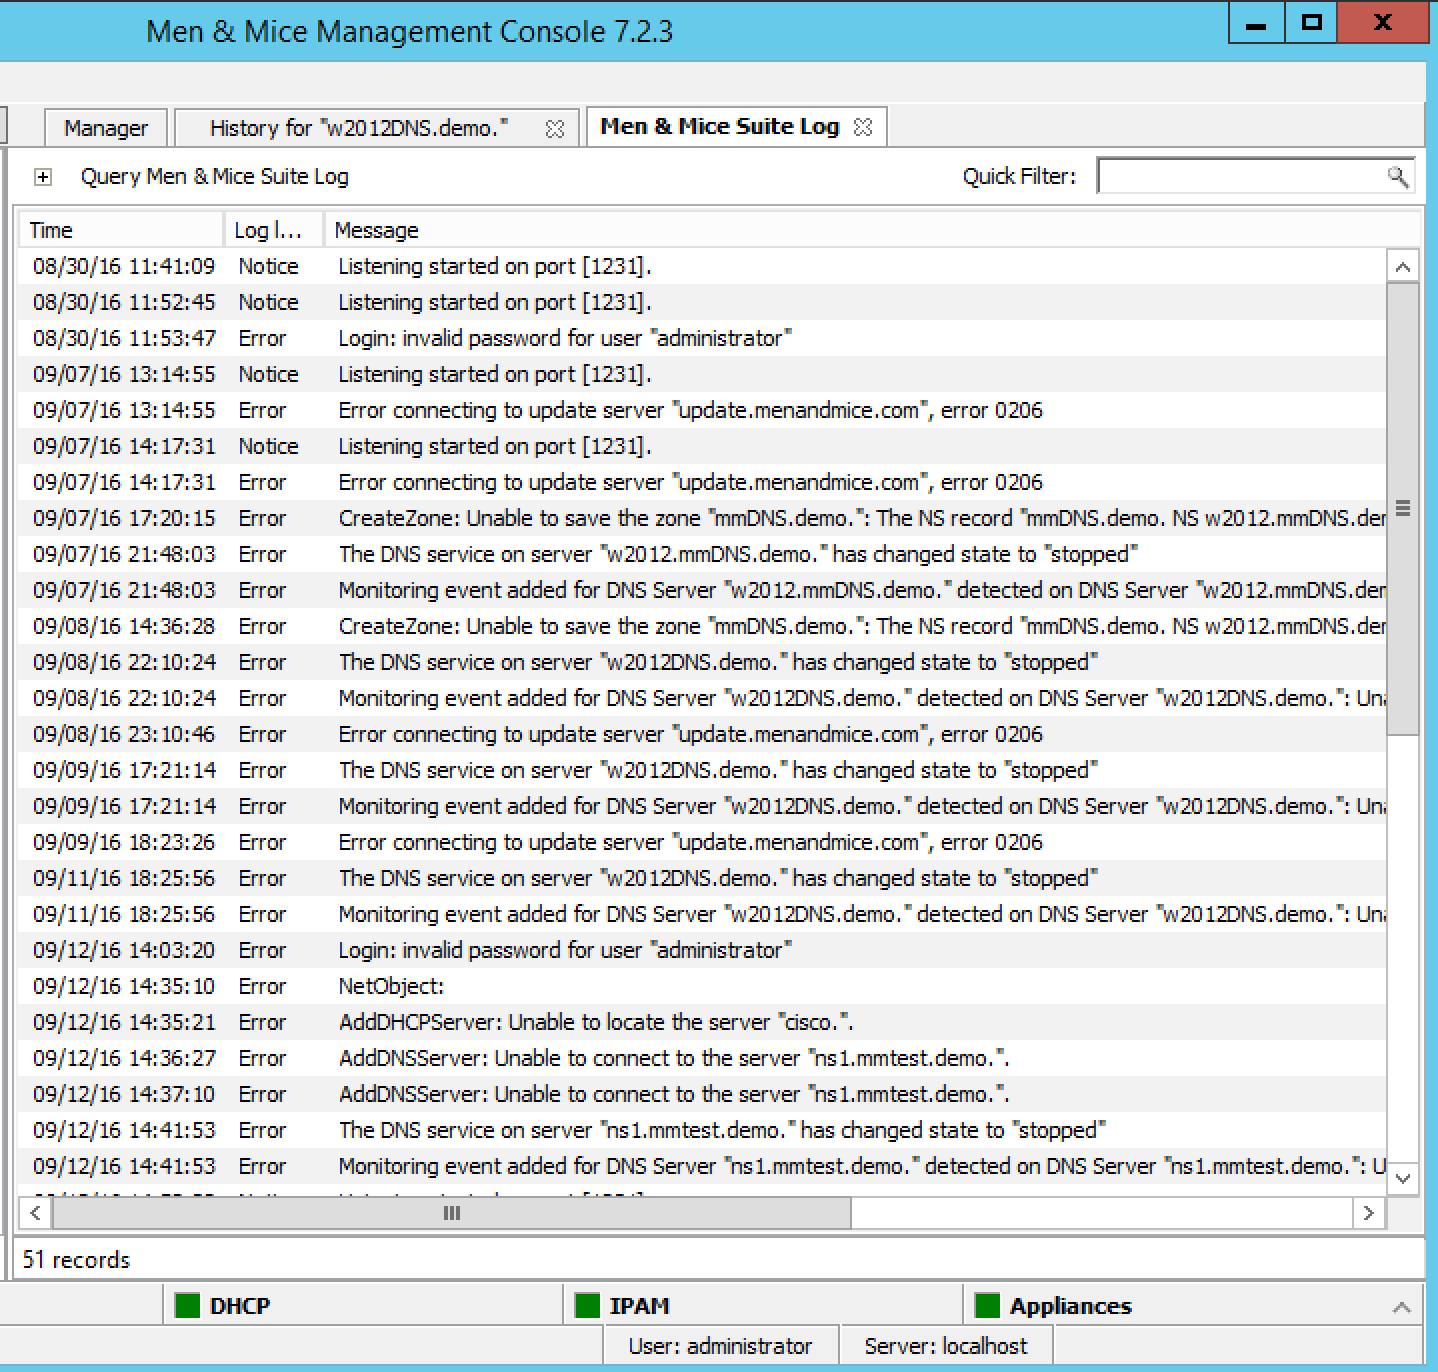Click the Log level column header
The height and width of the screenshot is (1372, 1438).
(268, 230)
